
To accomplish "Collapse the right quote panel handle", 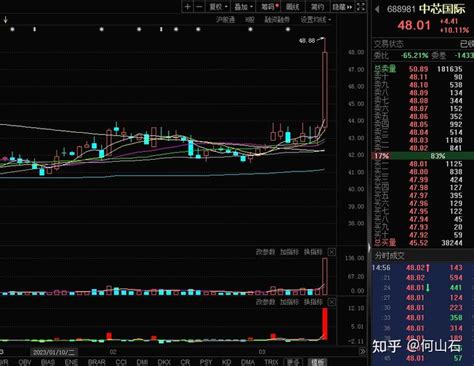I will click(369, 248).
